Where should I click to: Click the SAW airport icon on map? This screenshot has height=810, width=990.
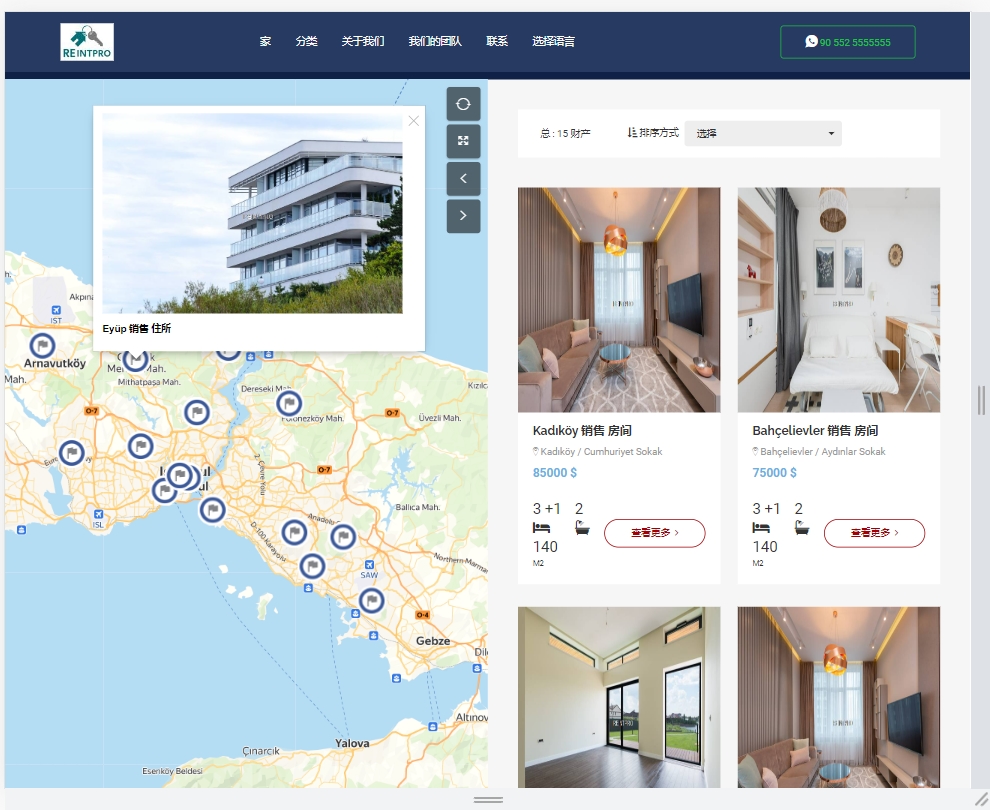pos(369,564)
